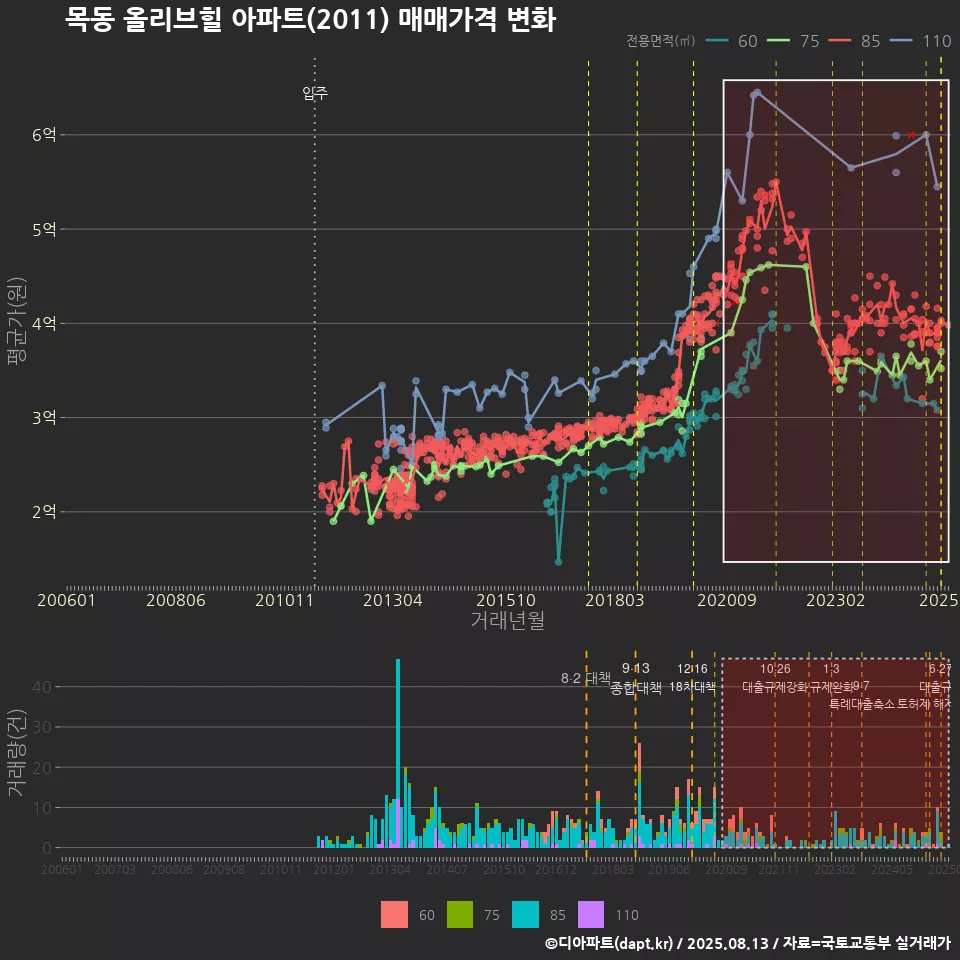Click the red x marker near 6억
This screenshot has height=960, width=960.
click(x=911, y=135)
